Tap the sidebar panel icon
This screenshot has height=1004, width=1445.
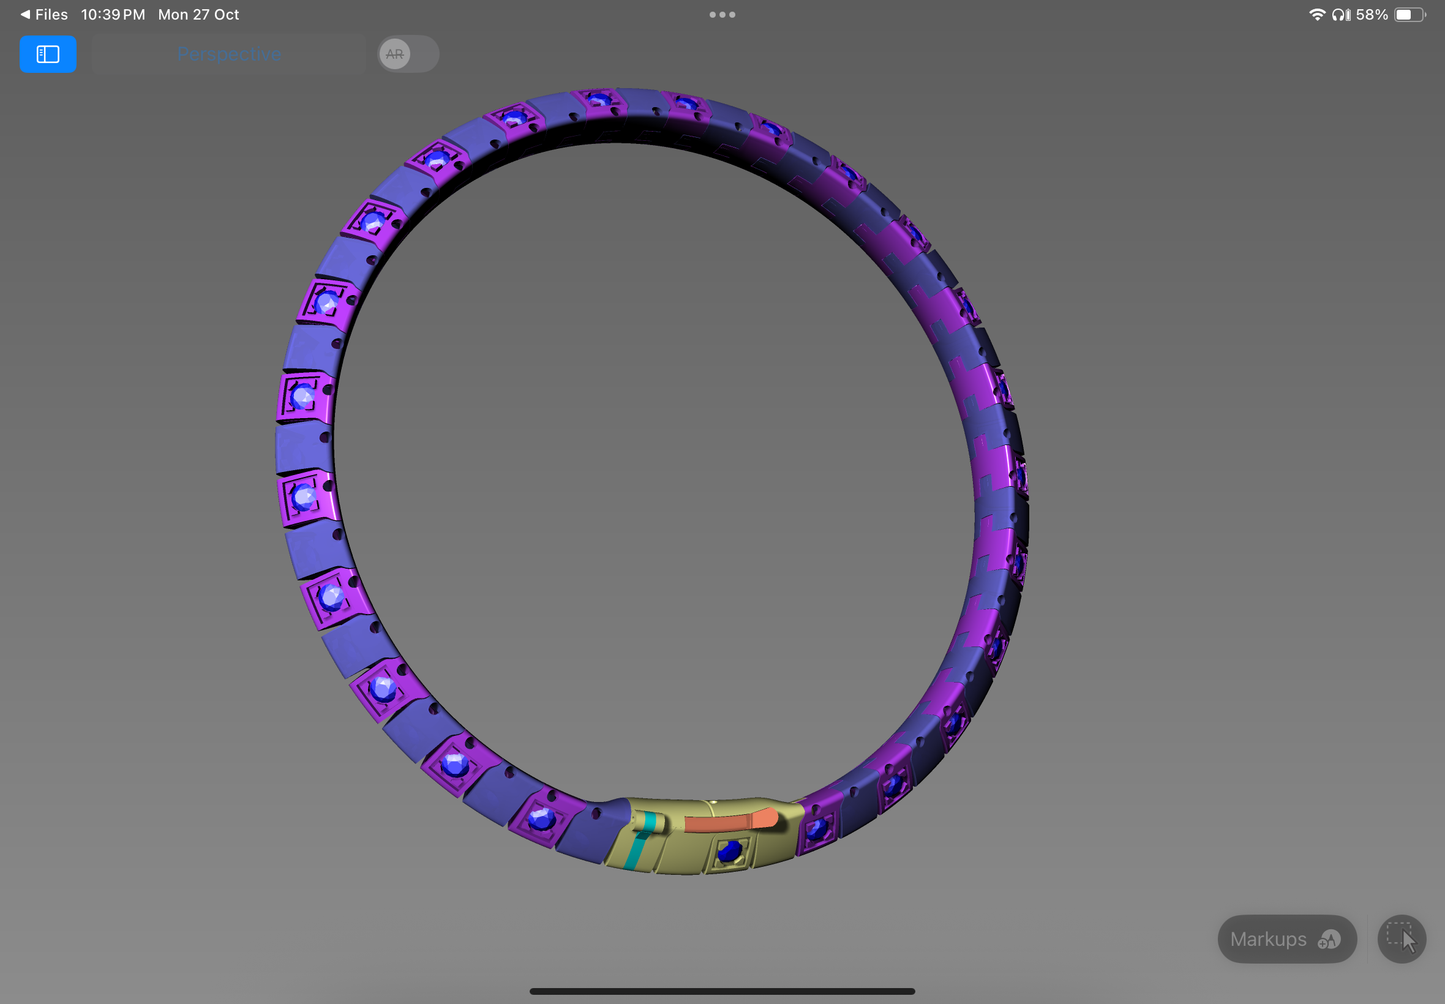pyautogui.click(x=47, y=54)
